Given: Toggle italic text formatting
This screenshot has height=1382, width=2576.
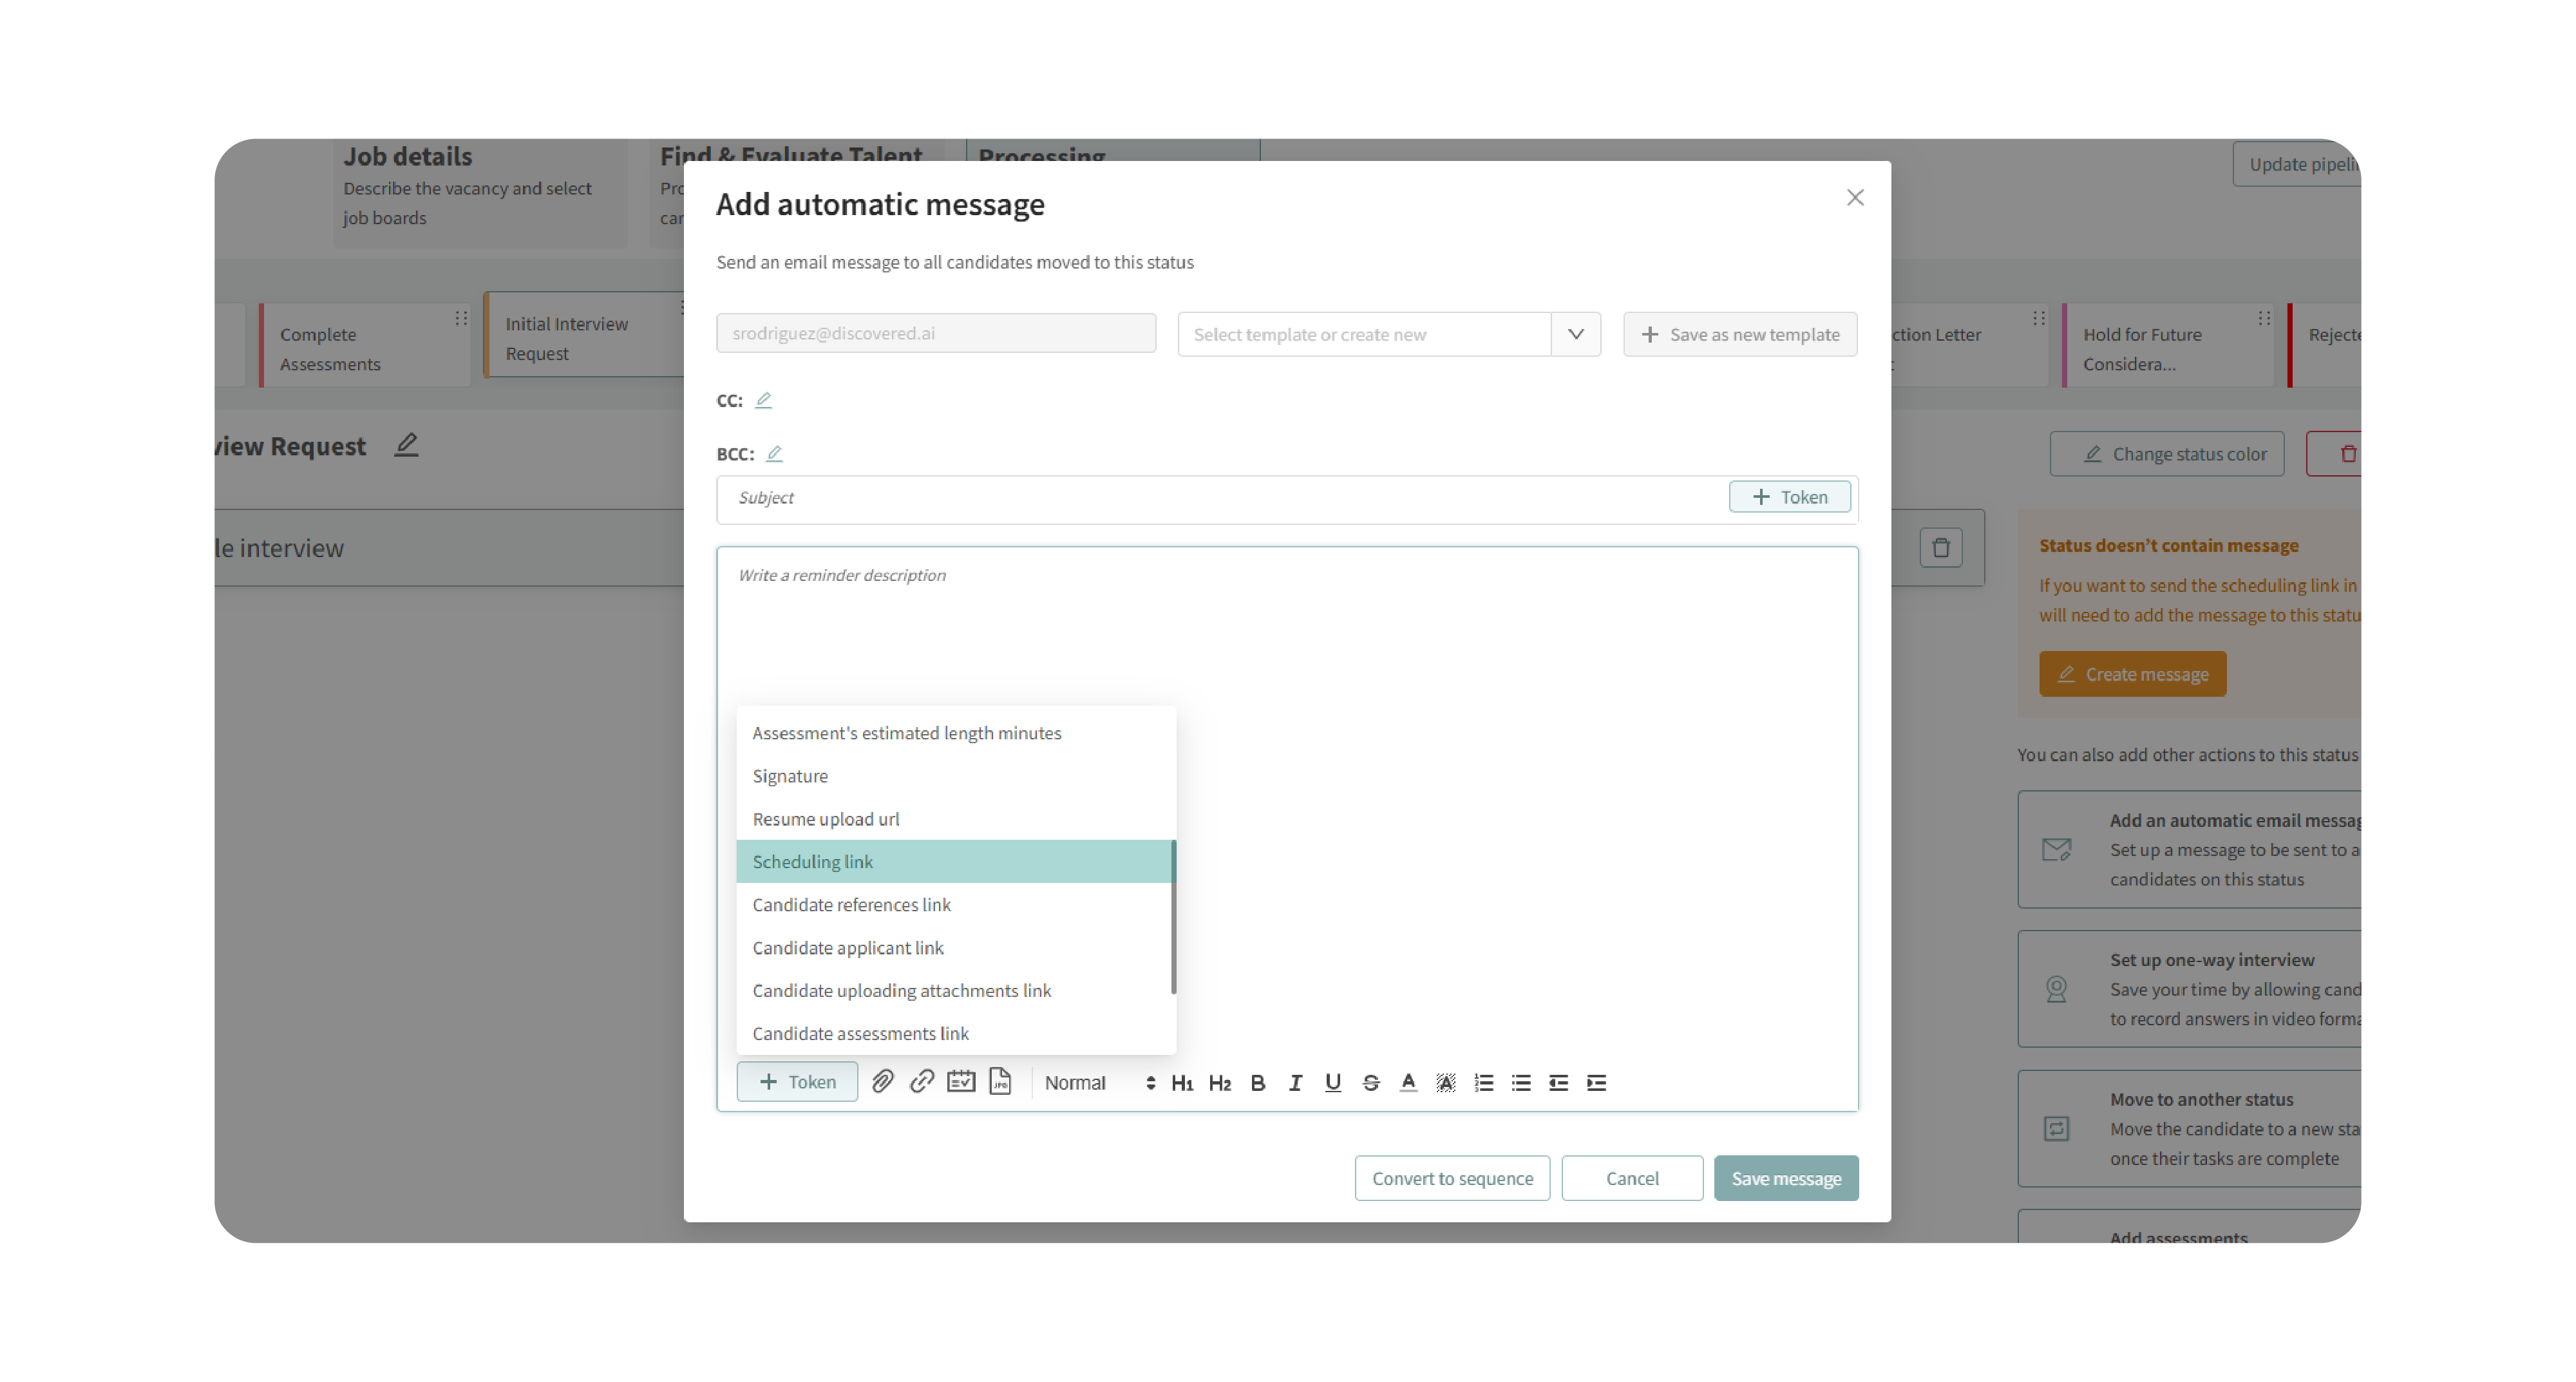Looking at the screenshot, I should [1295, 1082].
